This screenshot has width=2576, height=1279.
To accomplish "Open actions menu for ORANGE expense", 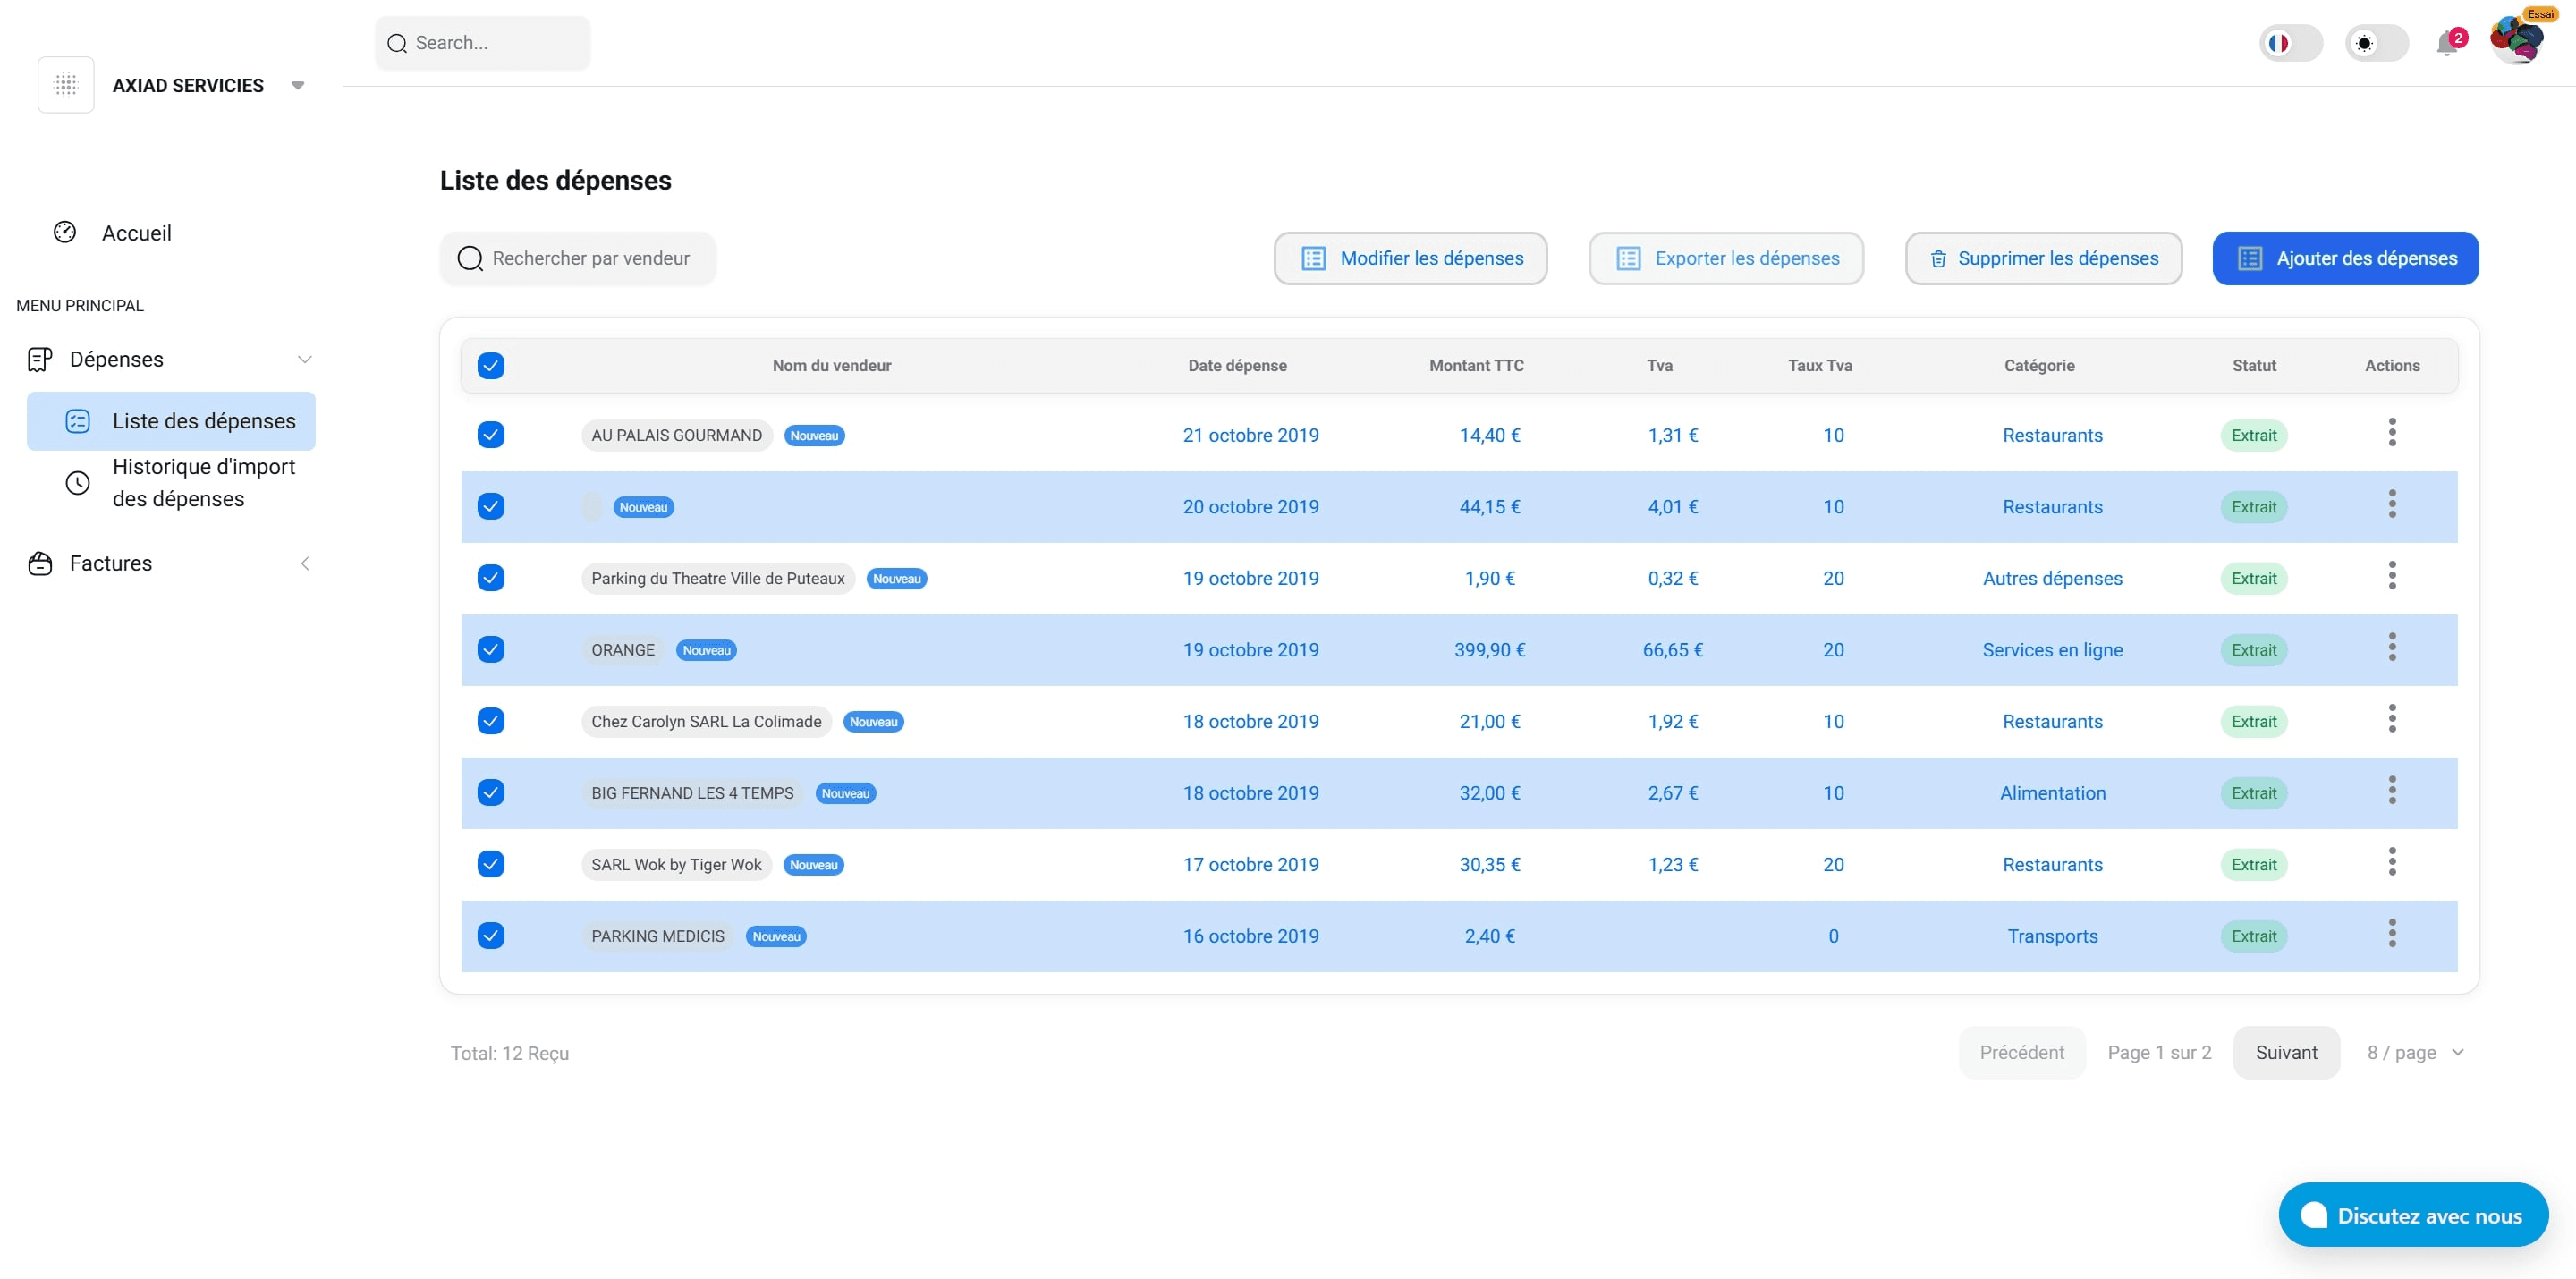I will (x=2391, y=648).
